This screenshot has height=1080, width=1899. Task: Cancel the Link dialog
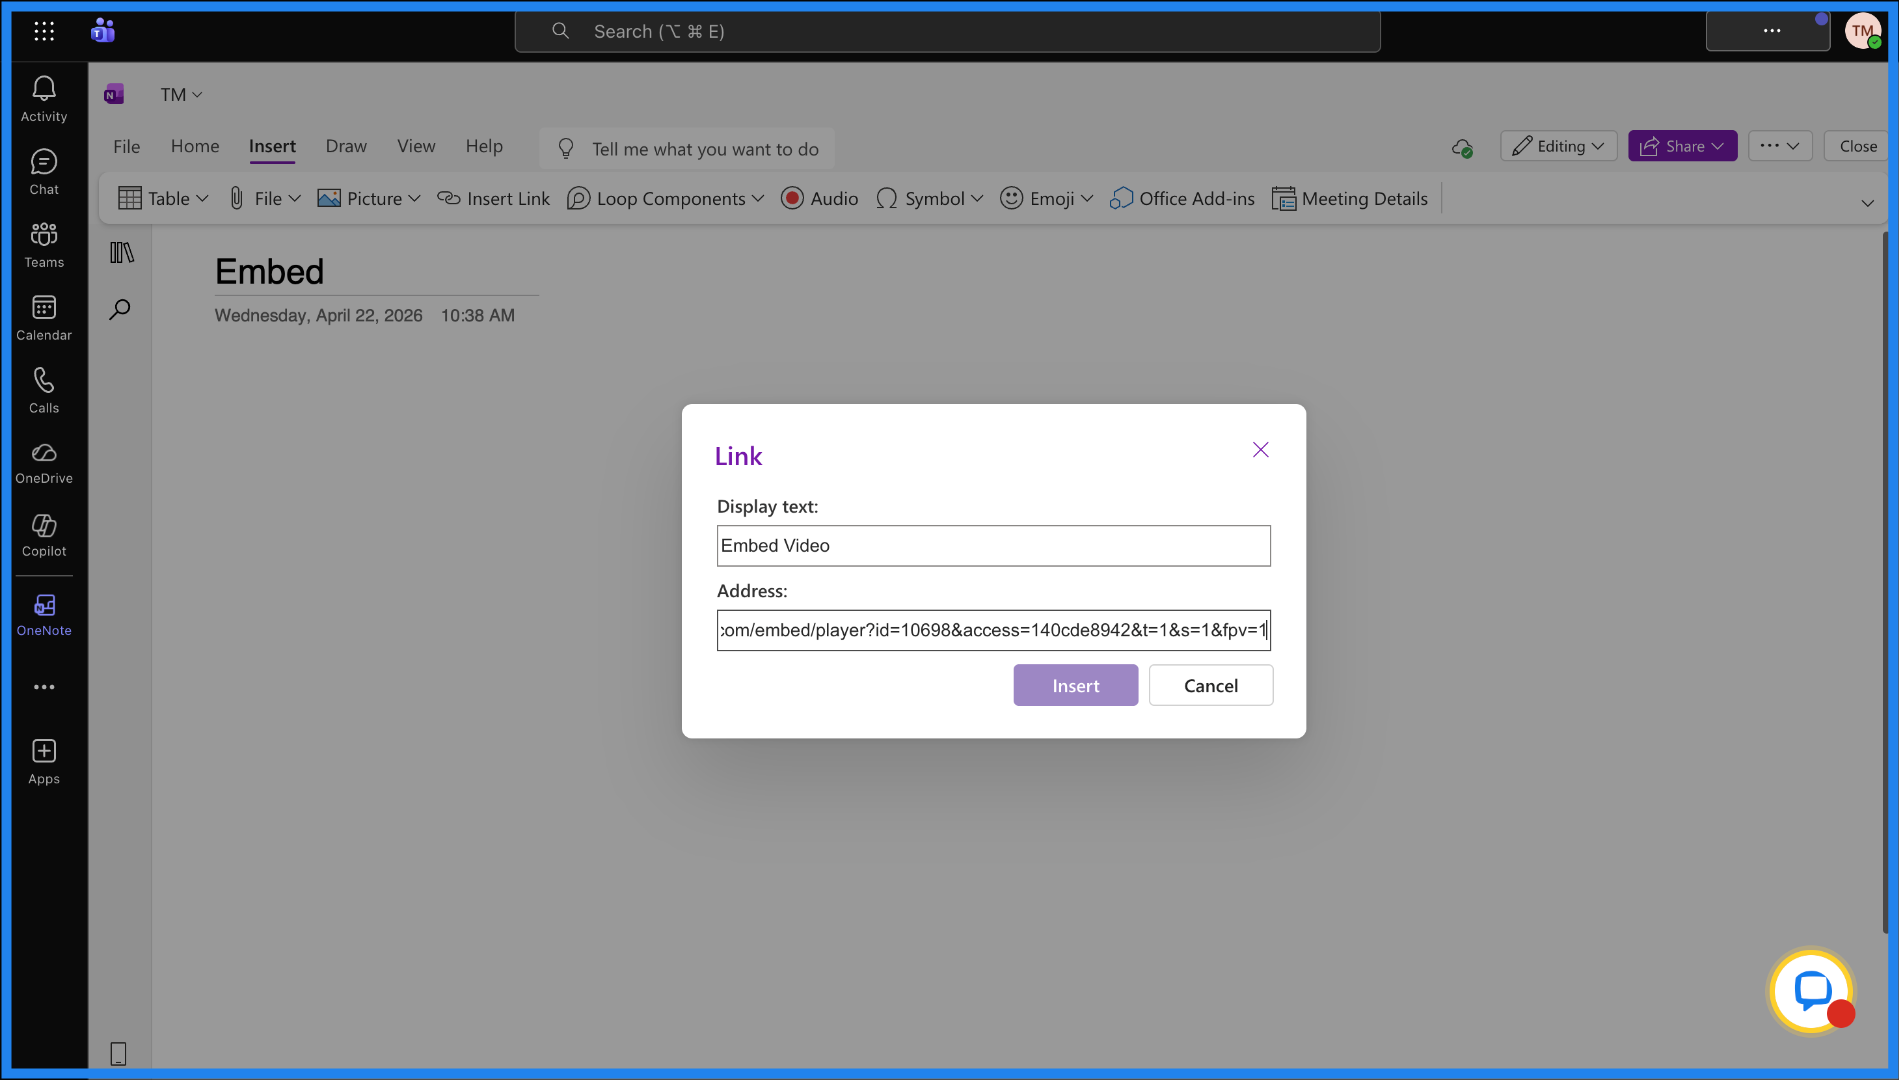point(1211,685)
